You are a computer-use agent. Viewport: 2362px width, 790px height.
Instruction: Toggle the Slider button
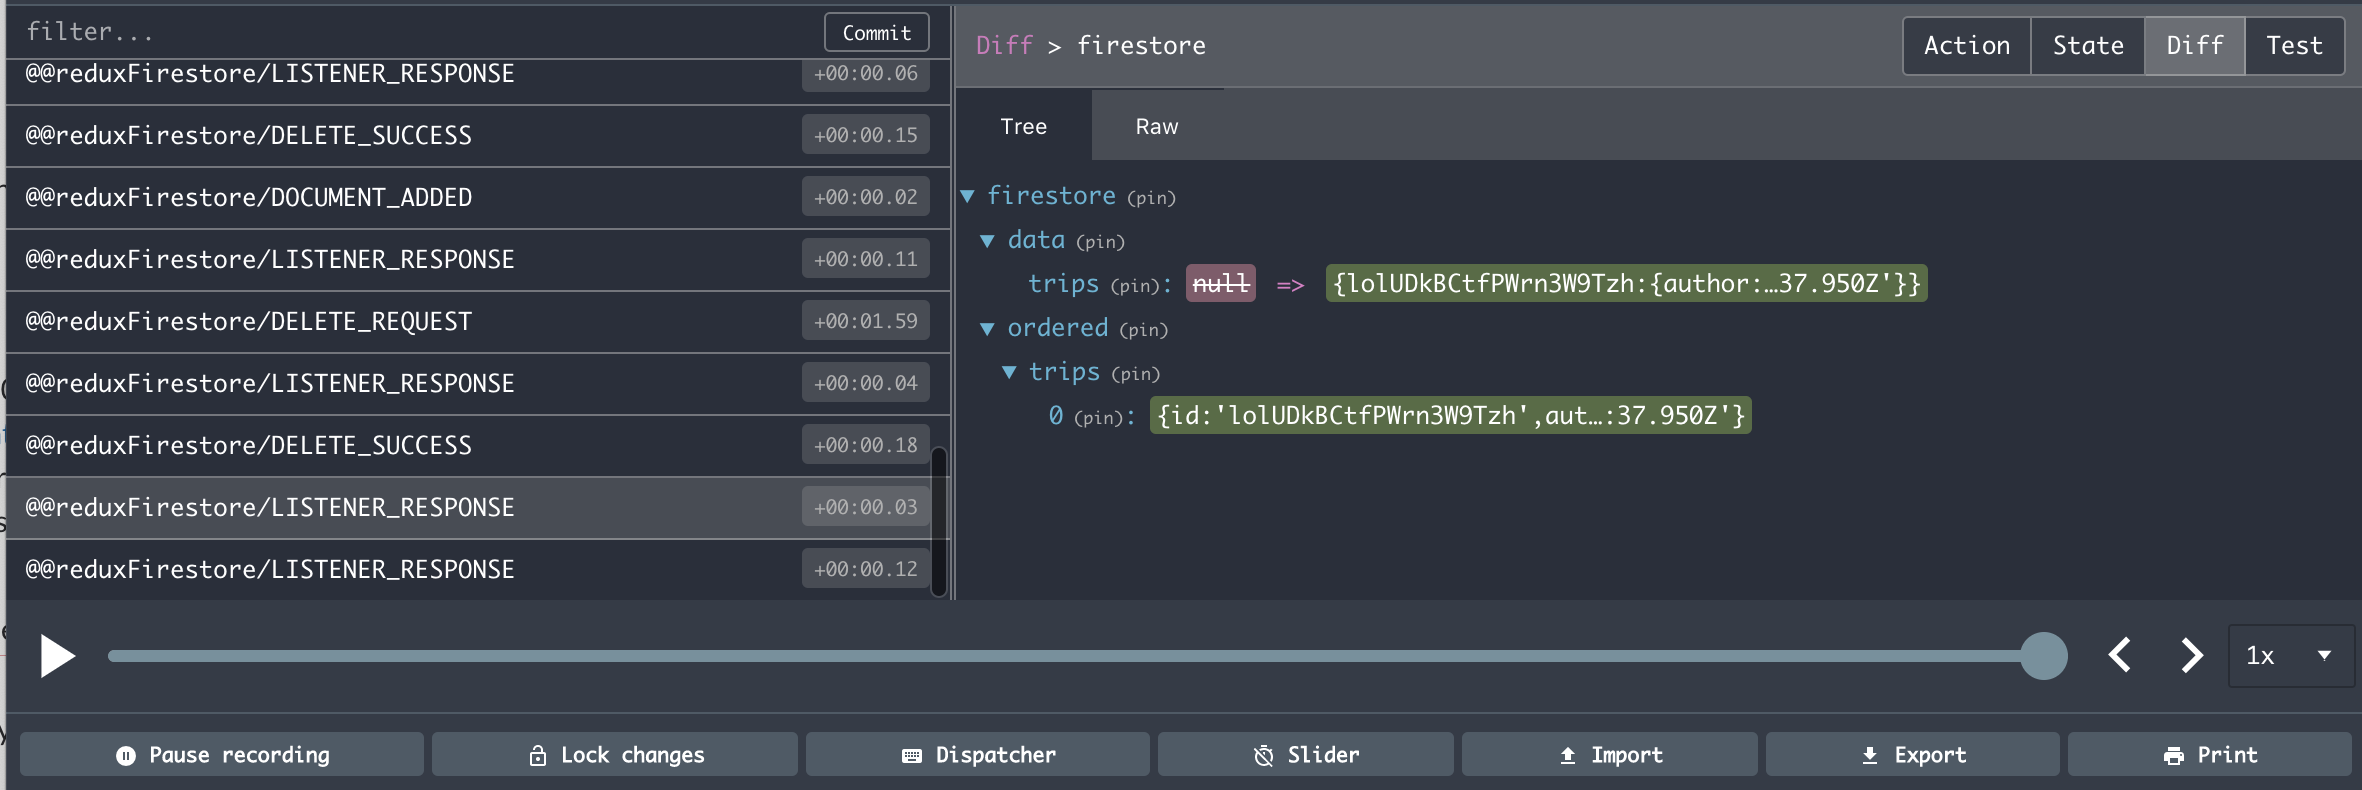1305,755
